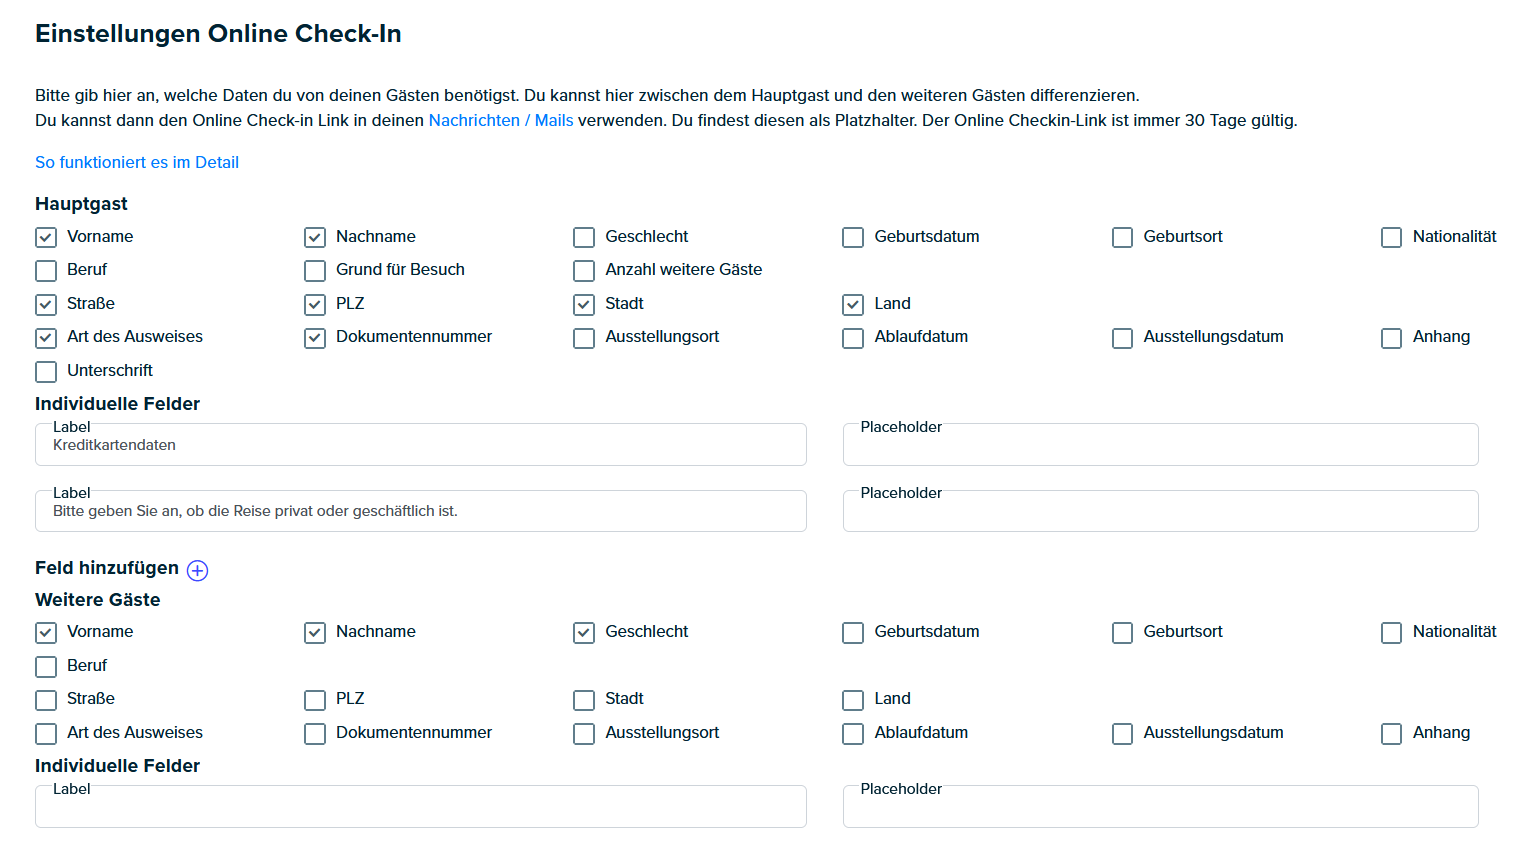This screenshot has height=841, width=1530.
Task: Check Anzahl weitere Gäste option
Action: point(584,270)
